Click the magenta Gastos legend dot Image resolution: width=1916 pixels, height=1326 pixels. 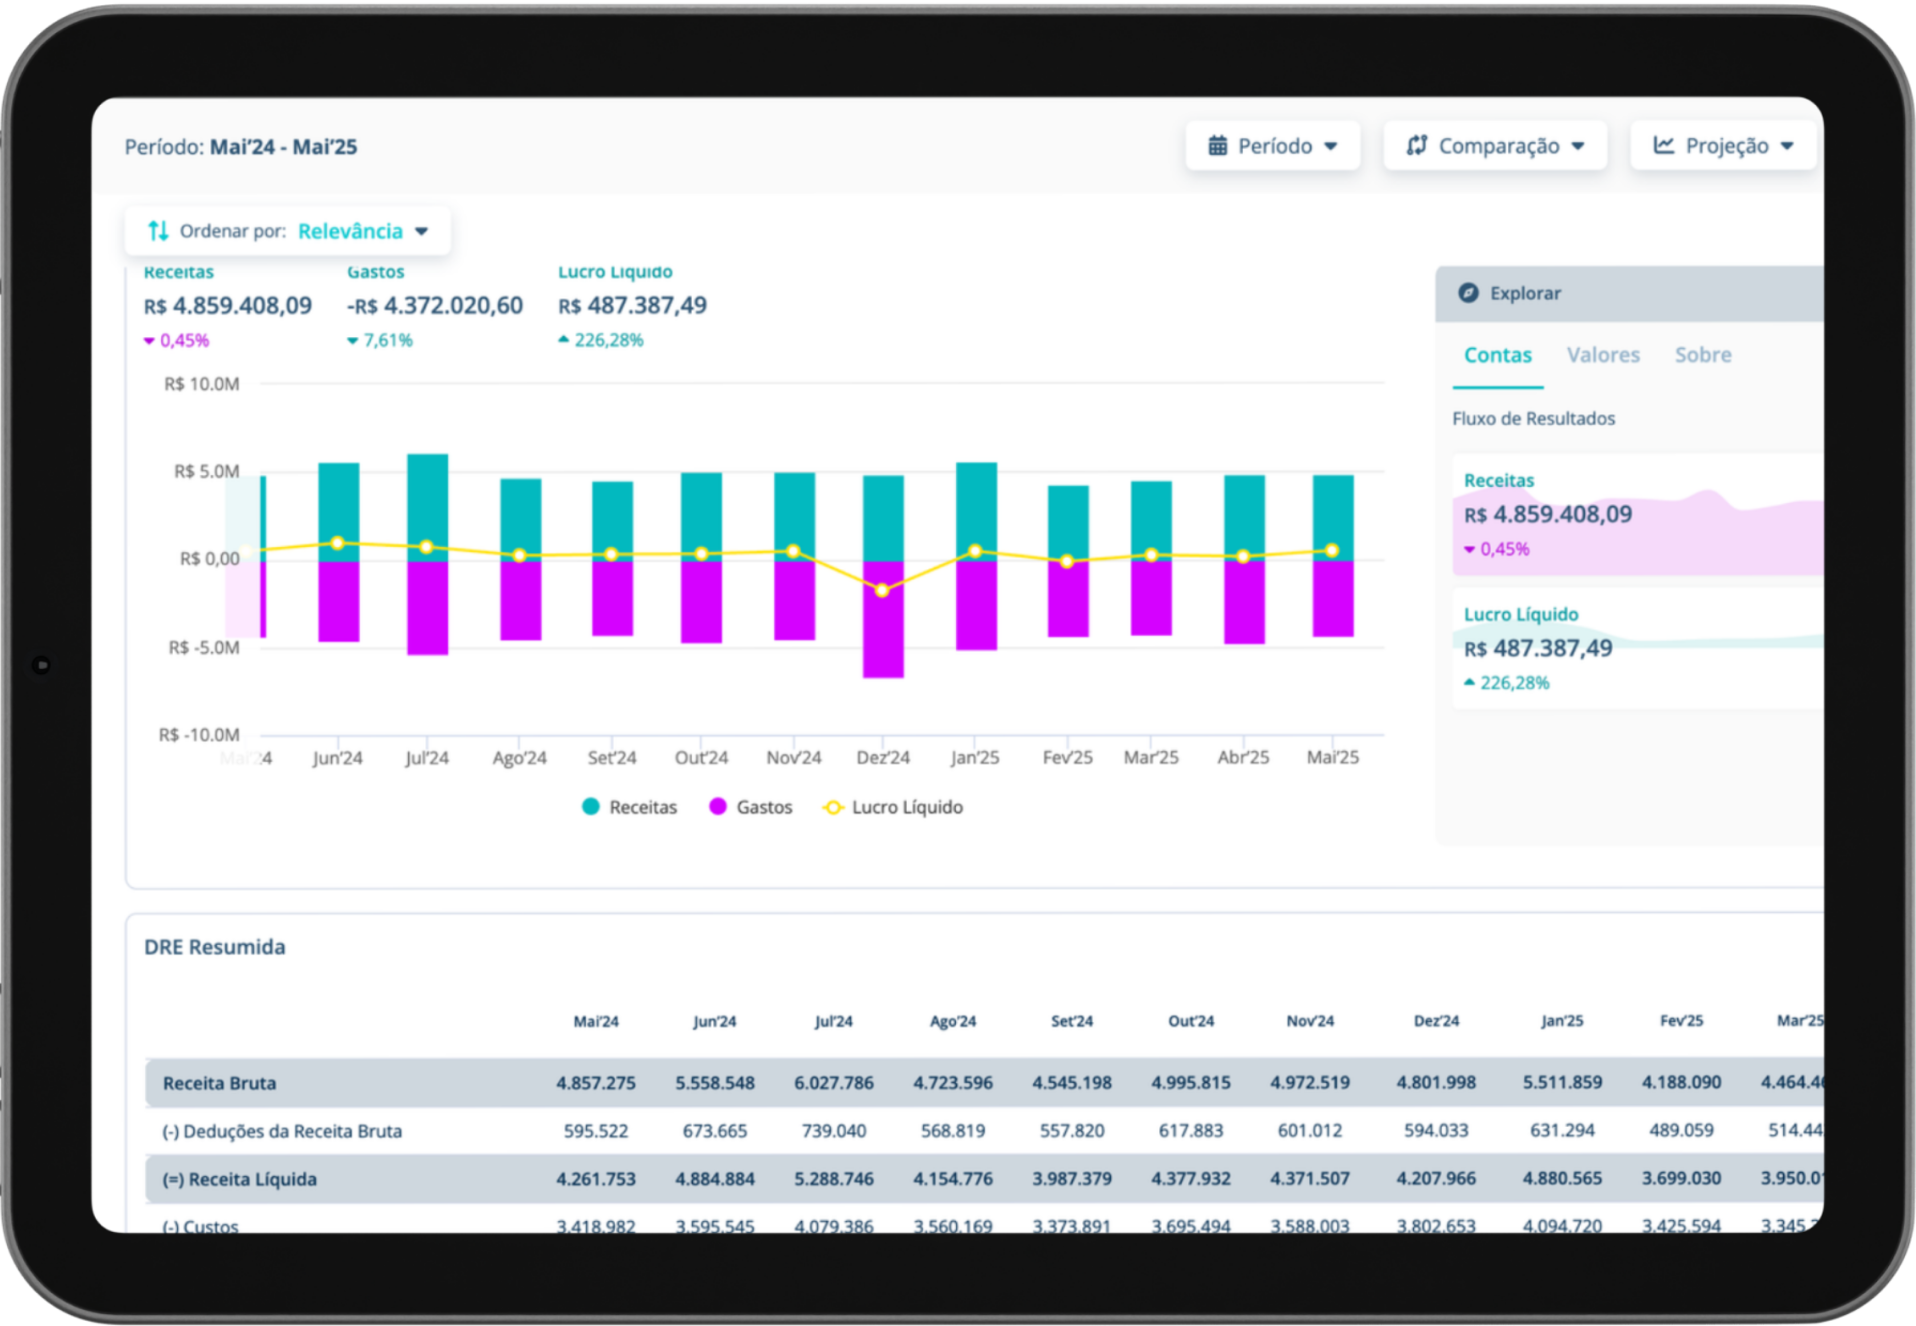pyautogui.click(x=716, y=806)
